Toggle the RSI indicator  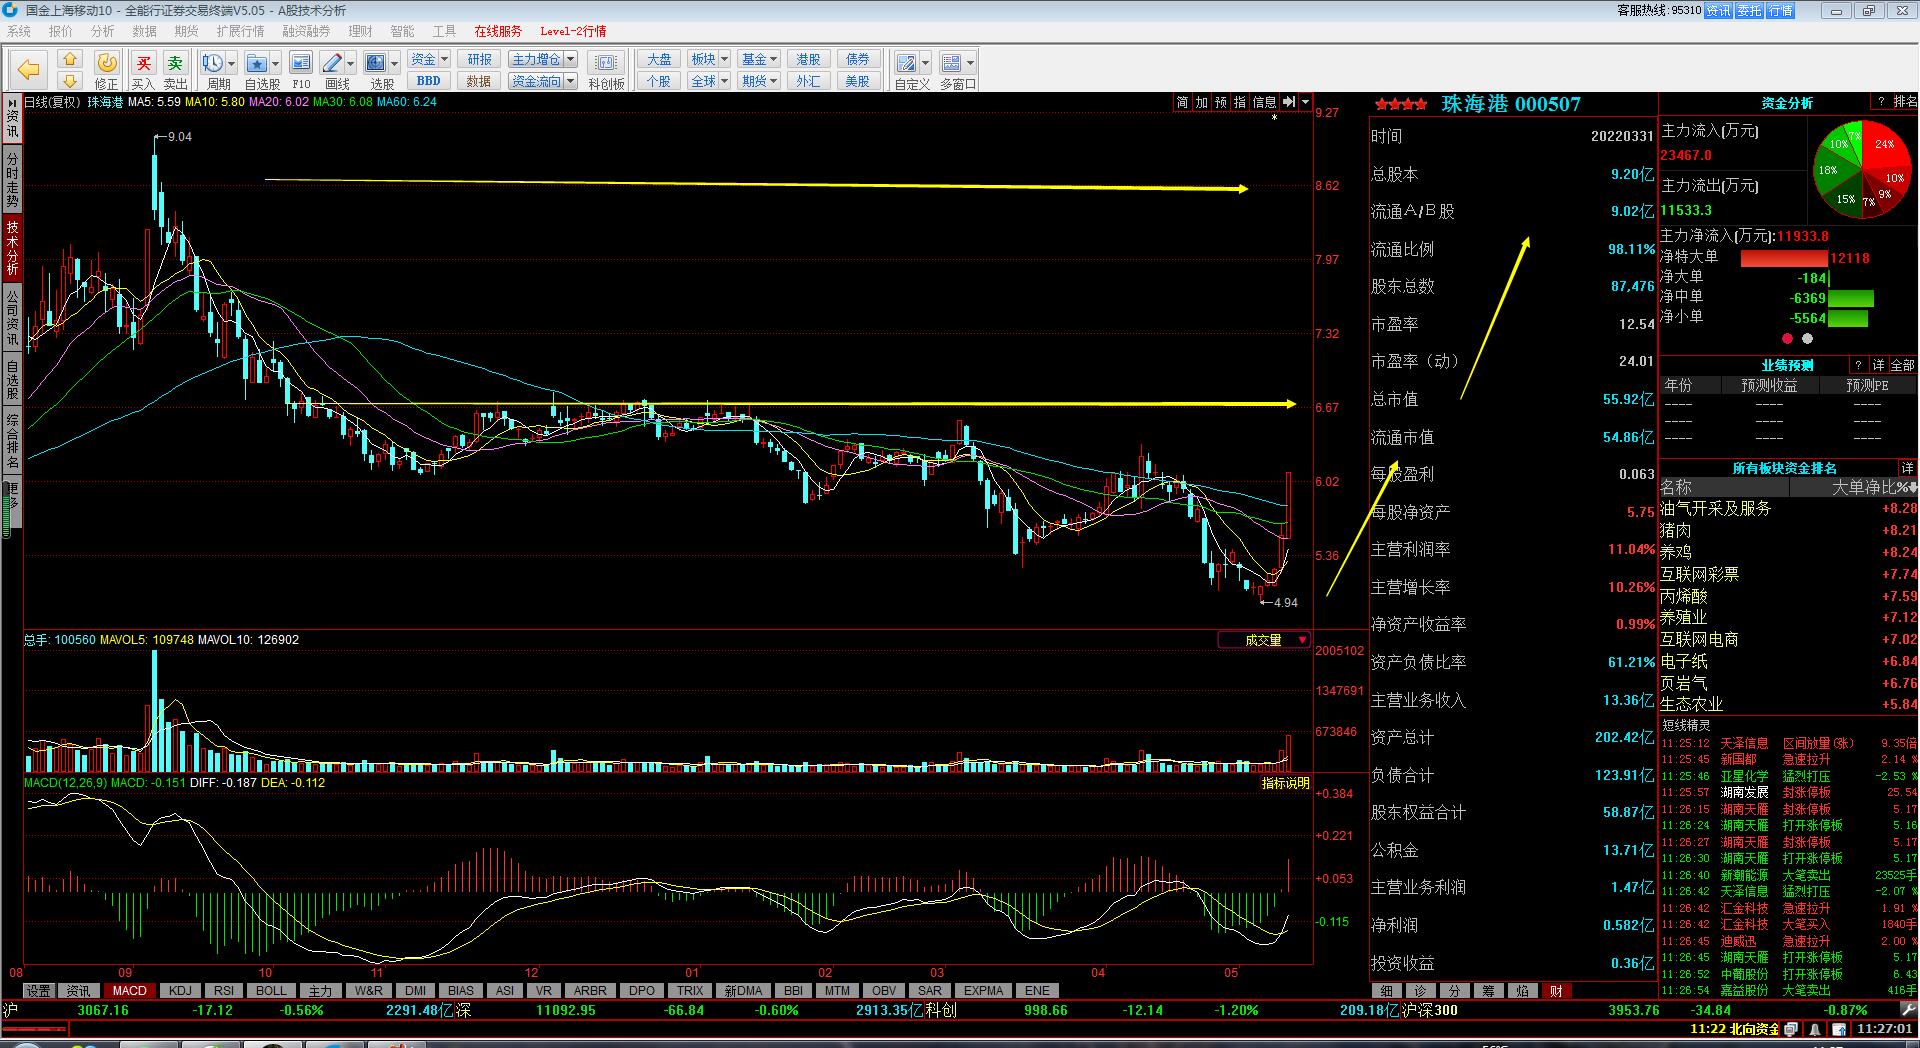224,991
